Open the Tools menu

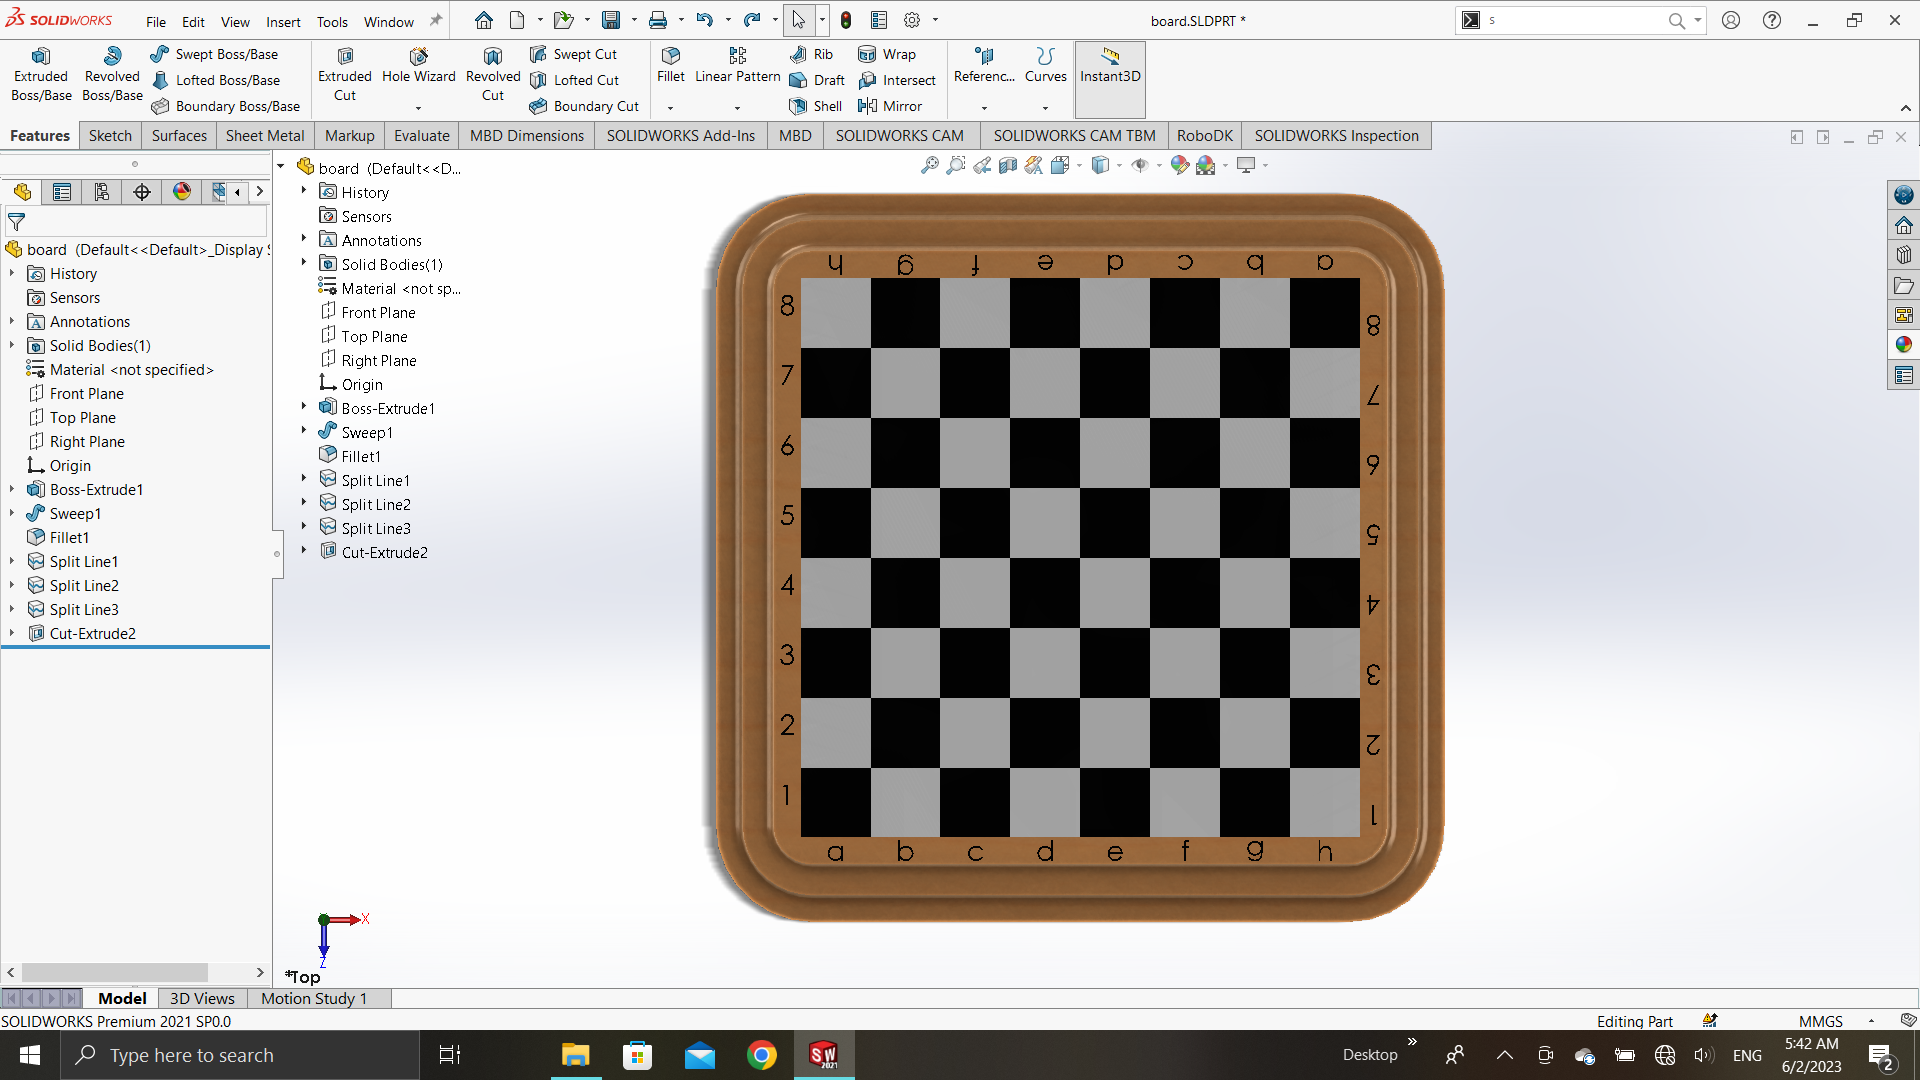click(332, 21)
